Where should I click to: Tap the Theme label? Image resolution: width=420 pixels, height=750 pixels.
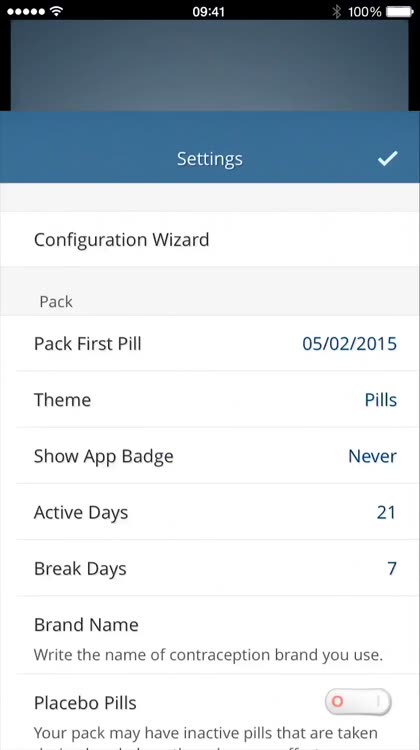[x=62, y=400]
